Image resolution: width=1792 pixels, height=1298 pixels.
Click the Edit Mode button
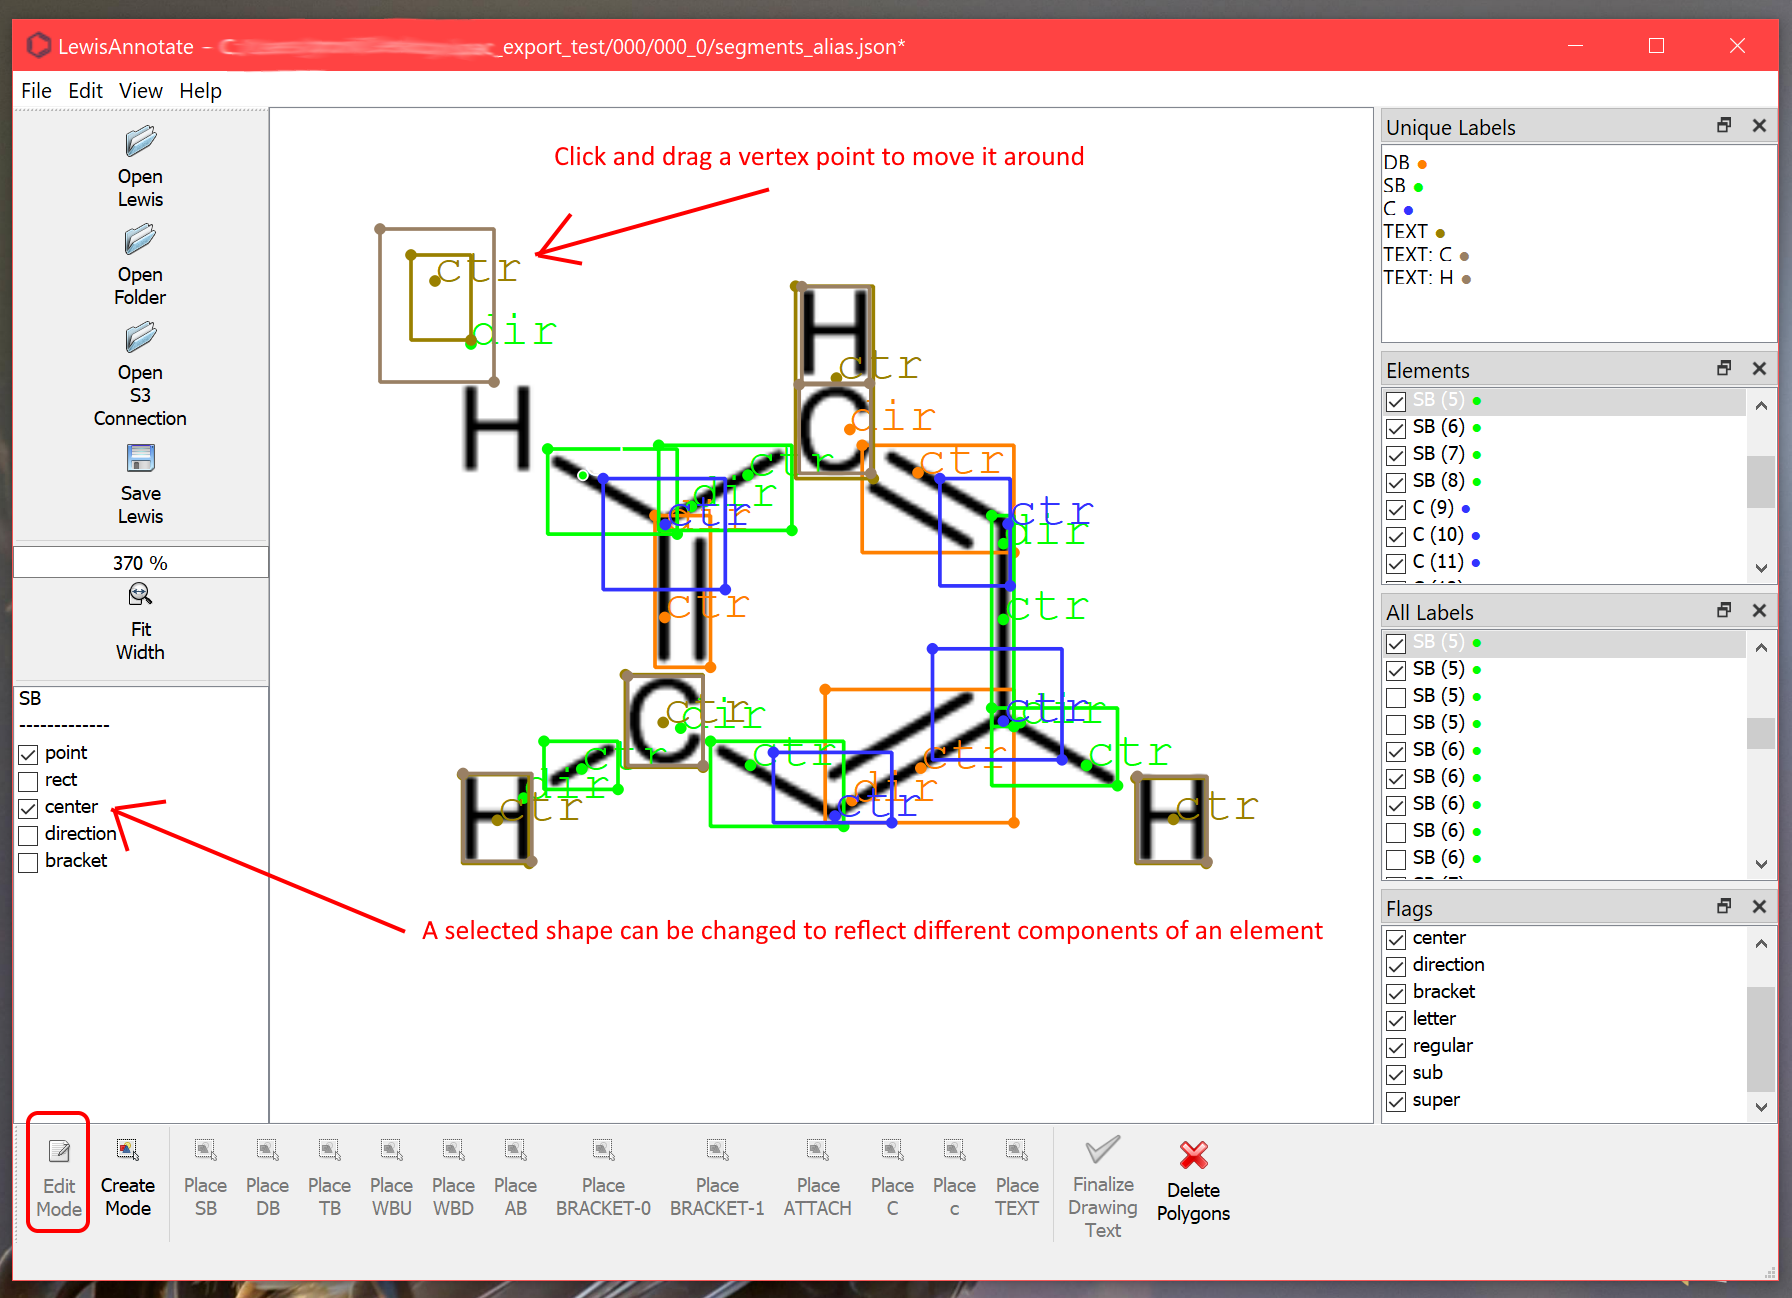point(59,1178)
